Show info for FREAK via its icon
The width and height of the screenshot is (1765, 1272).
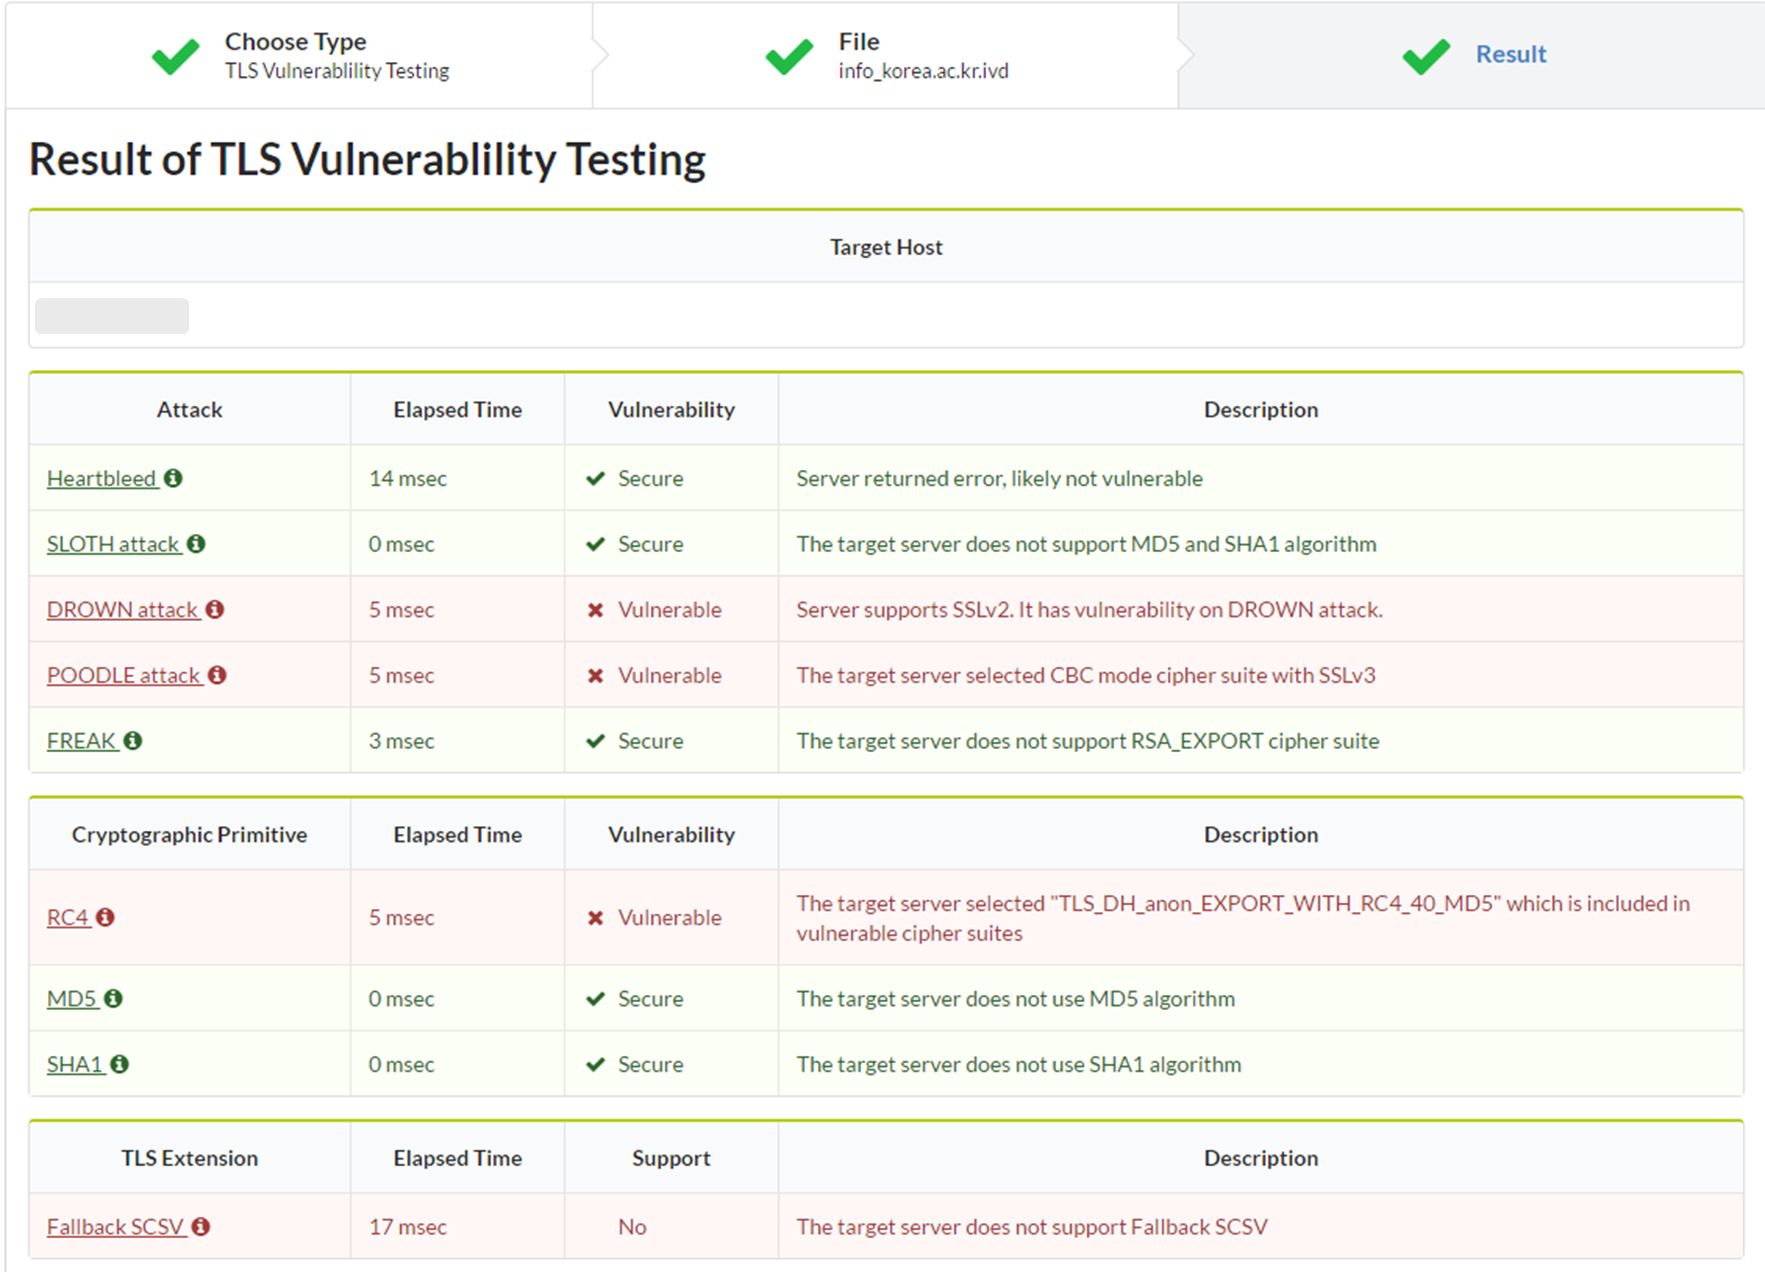(133, 740)
